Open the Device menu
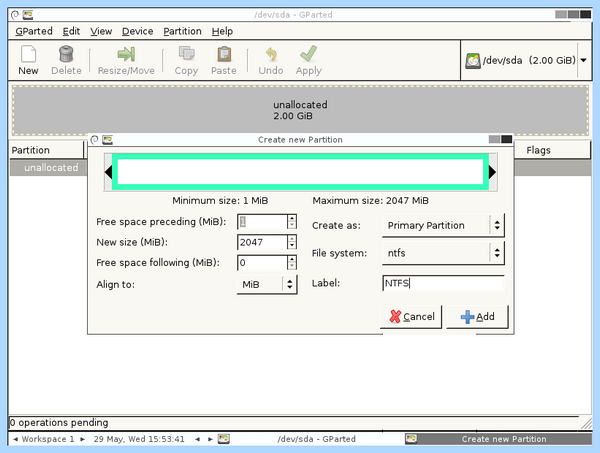This screenshot has height=453, width=600. [137, 31]
